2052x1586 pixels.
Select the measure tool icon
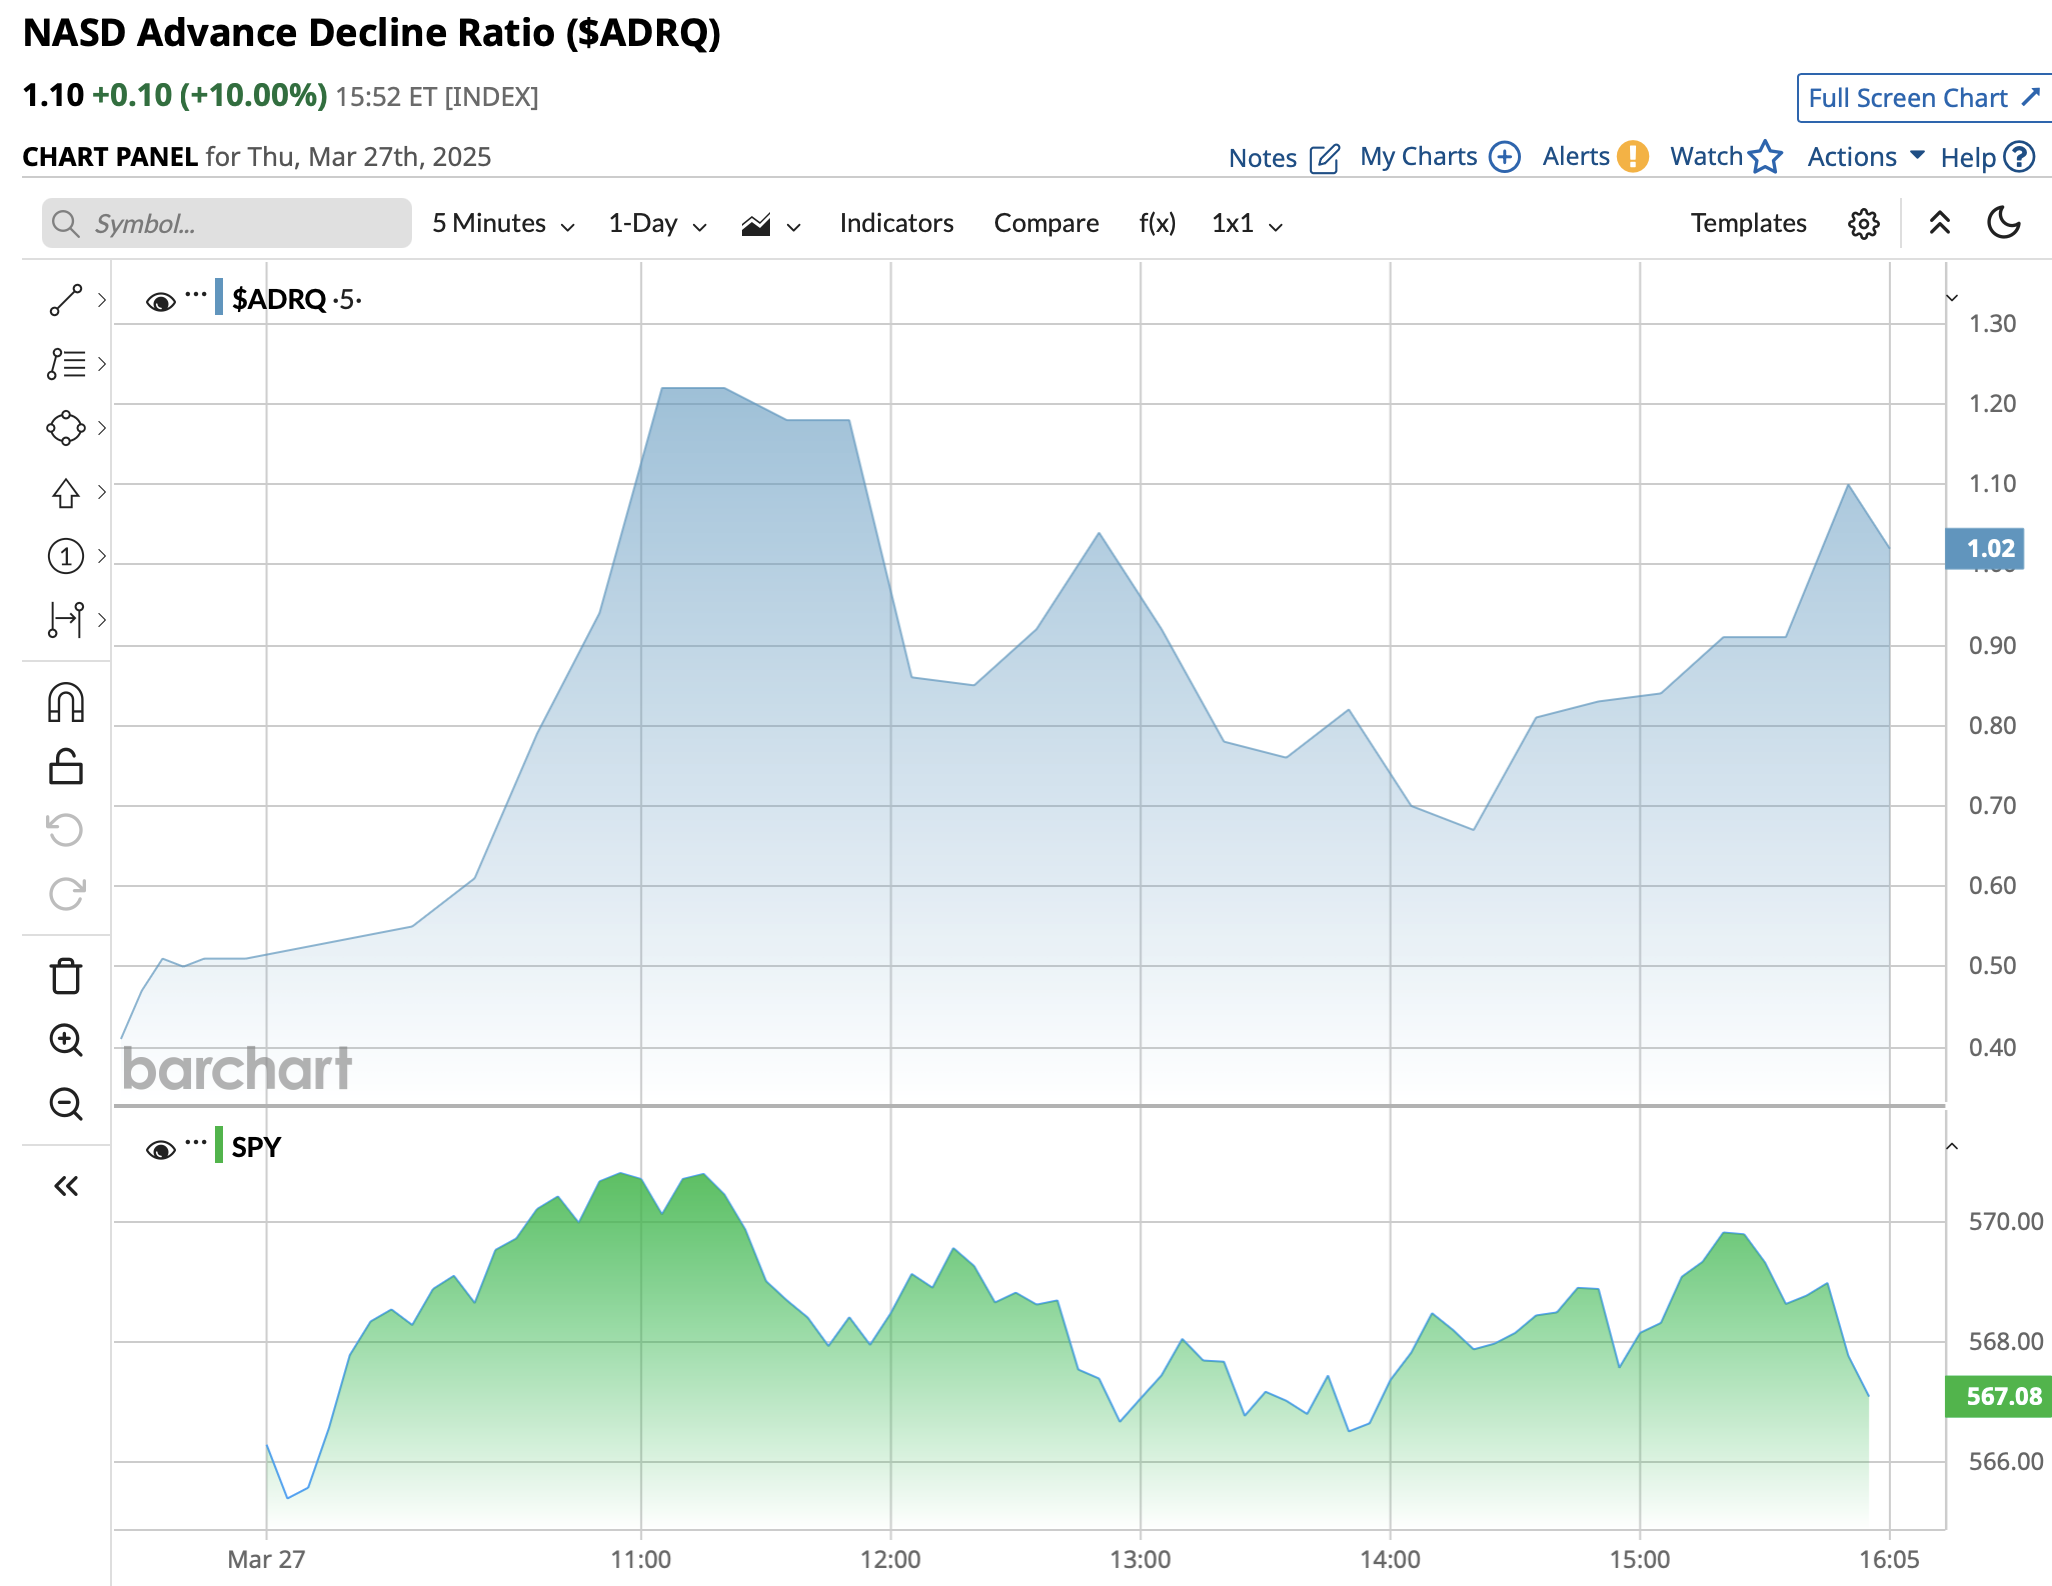pyautogui.click(x=66, y=620)
